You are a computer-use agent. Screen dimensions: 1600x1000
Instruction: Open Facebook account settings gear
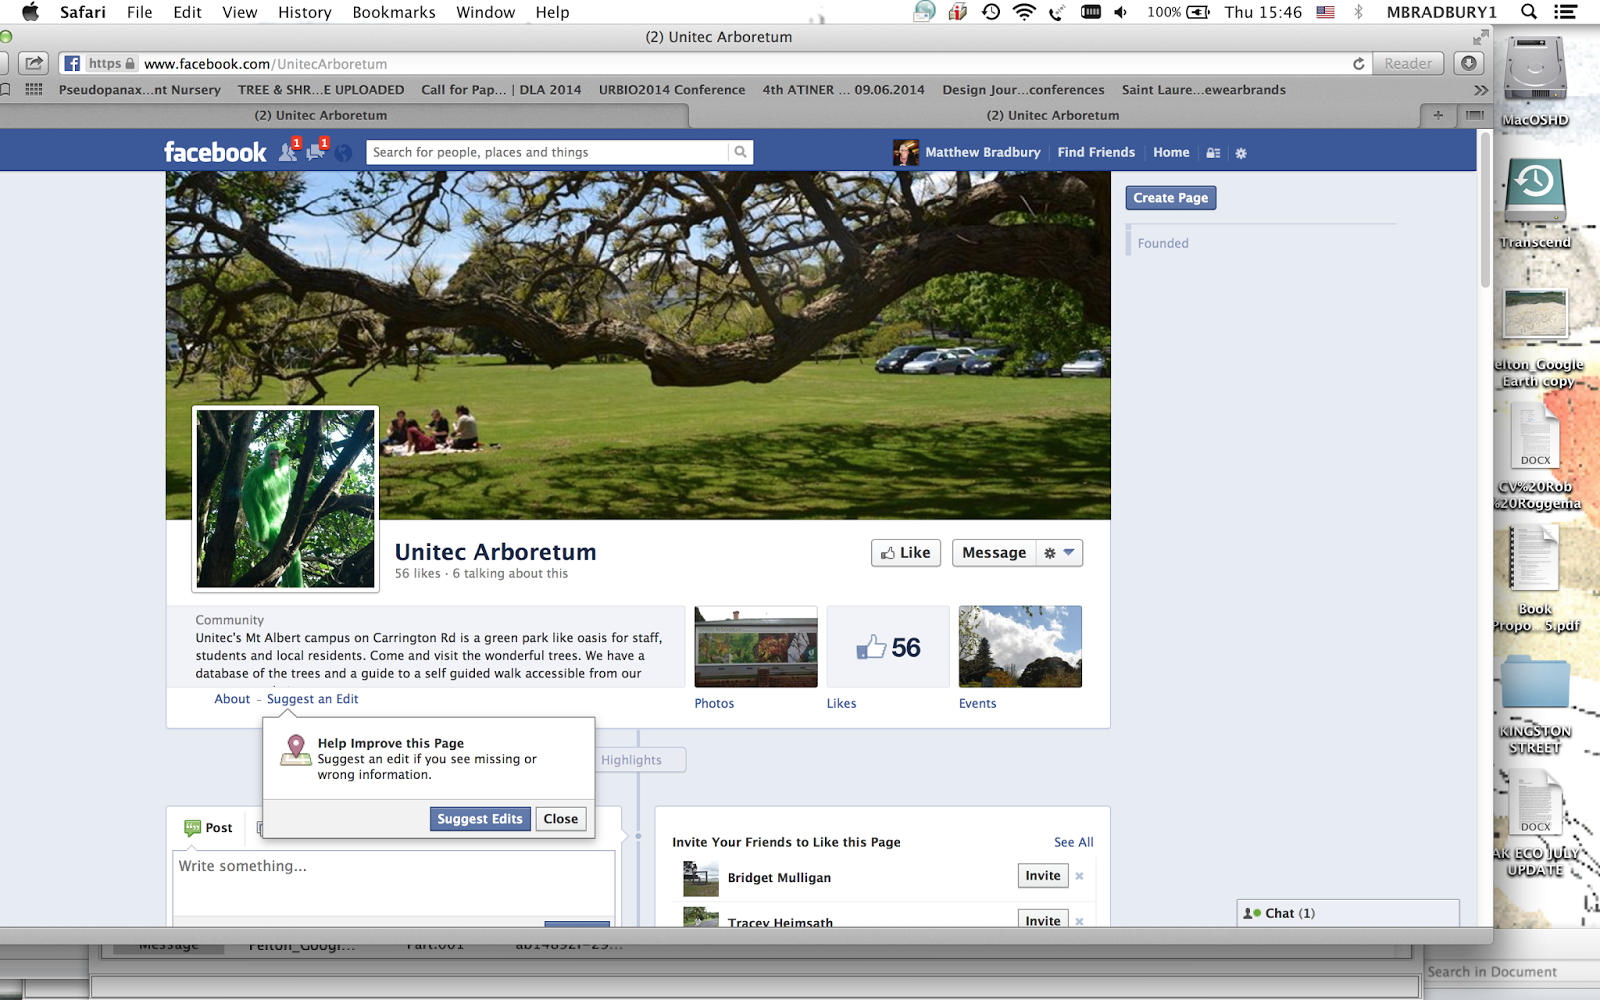coord(1241,153)
